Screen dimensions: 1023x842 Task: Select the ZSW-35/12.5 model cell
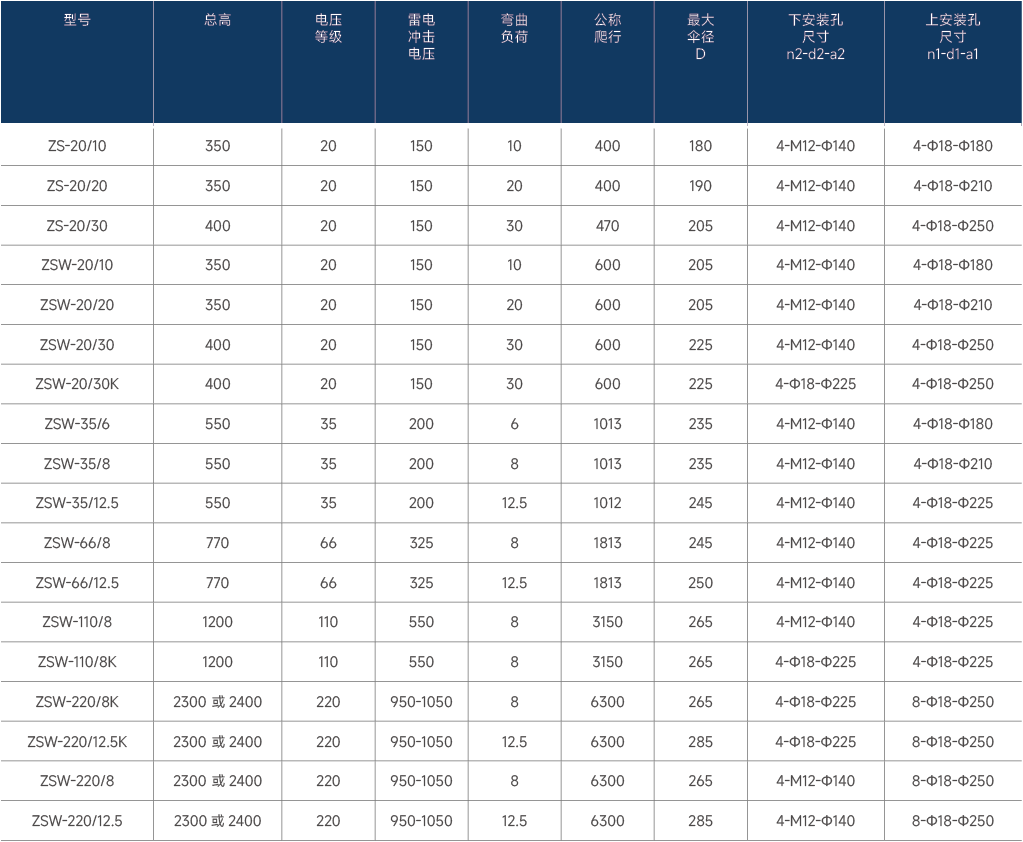tap(77, 503)
